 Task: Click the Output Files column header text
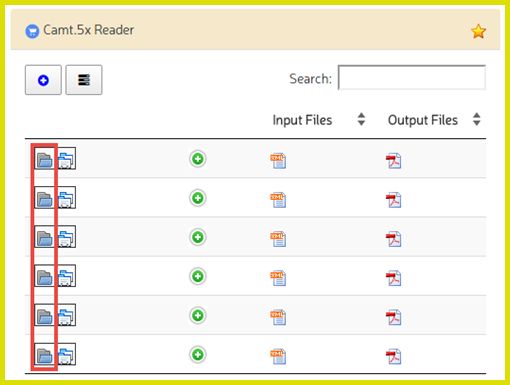[x=423, y=120]
